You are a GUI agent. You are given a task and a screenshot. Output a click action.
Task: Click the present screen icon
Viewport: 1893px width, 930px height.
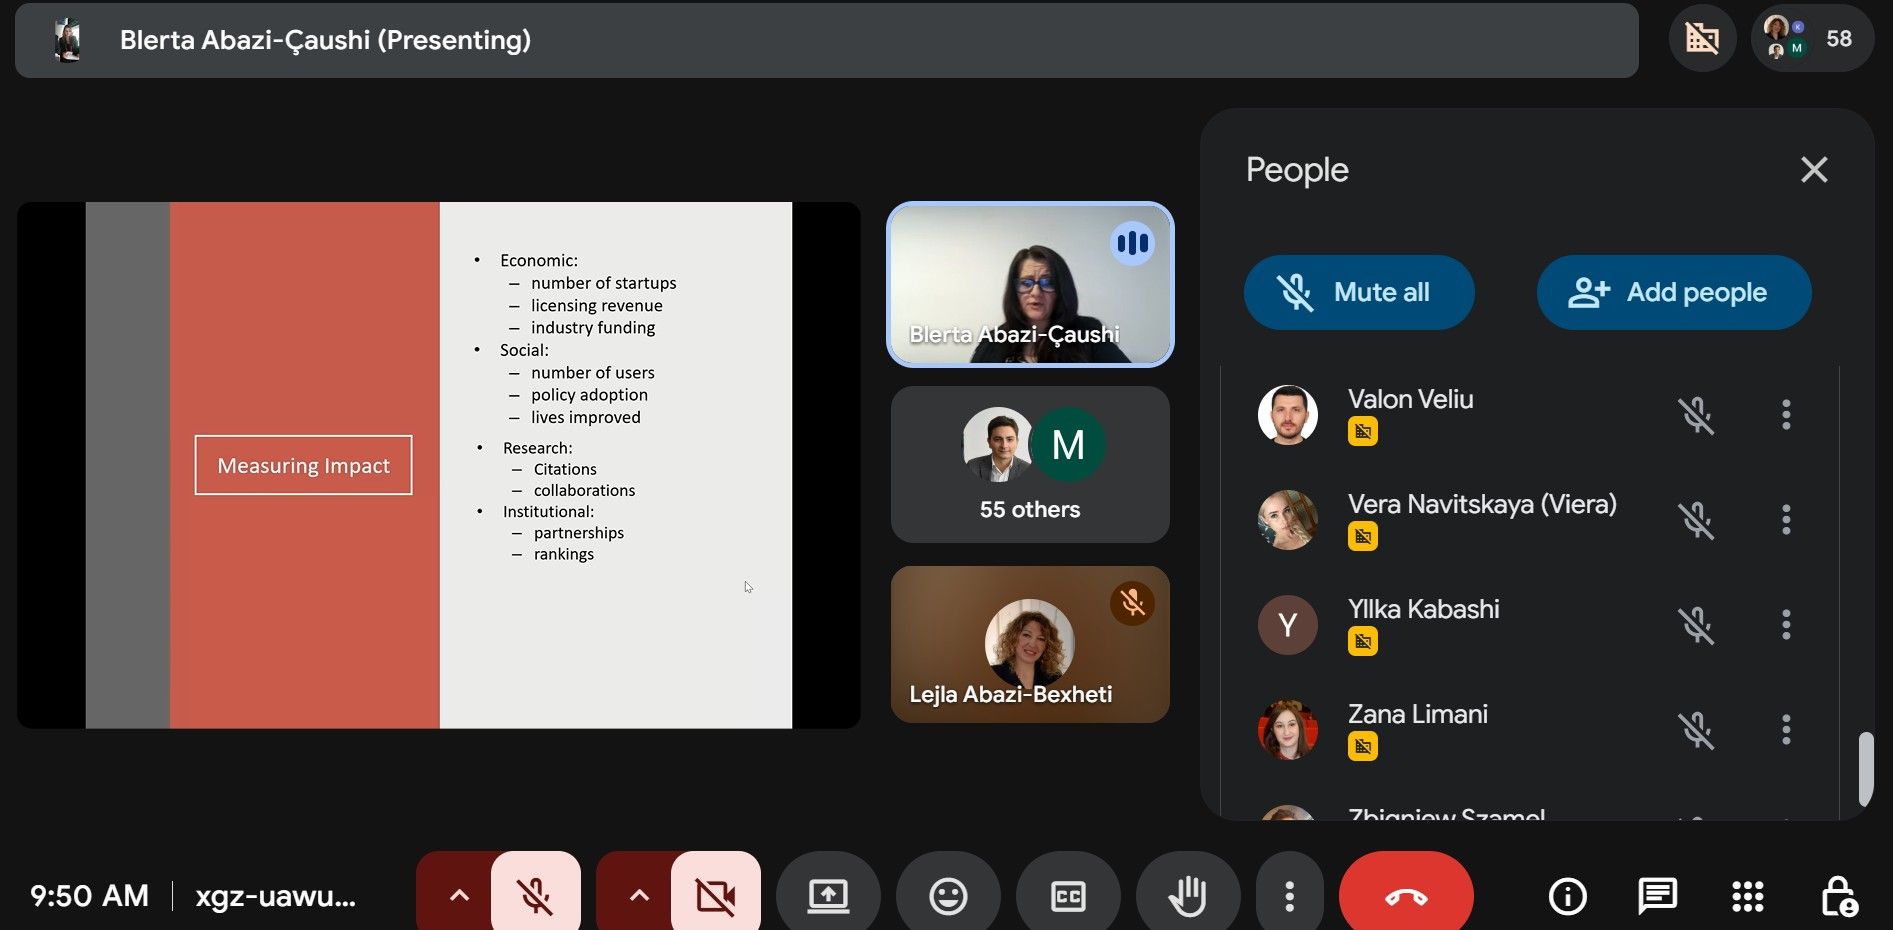tap(828, 896)
